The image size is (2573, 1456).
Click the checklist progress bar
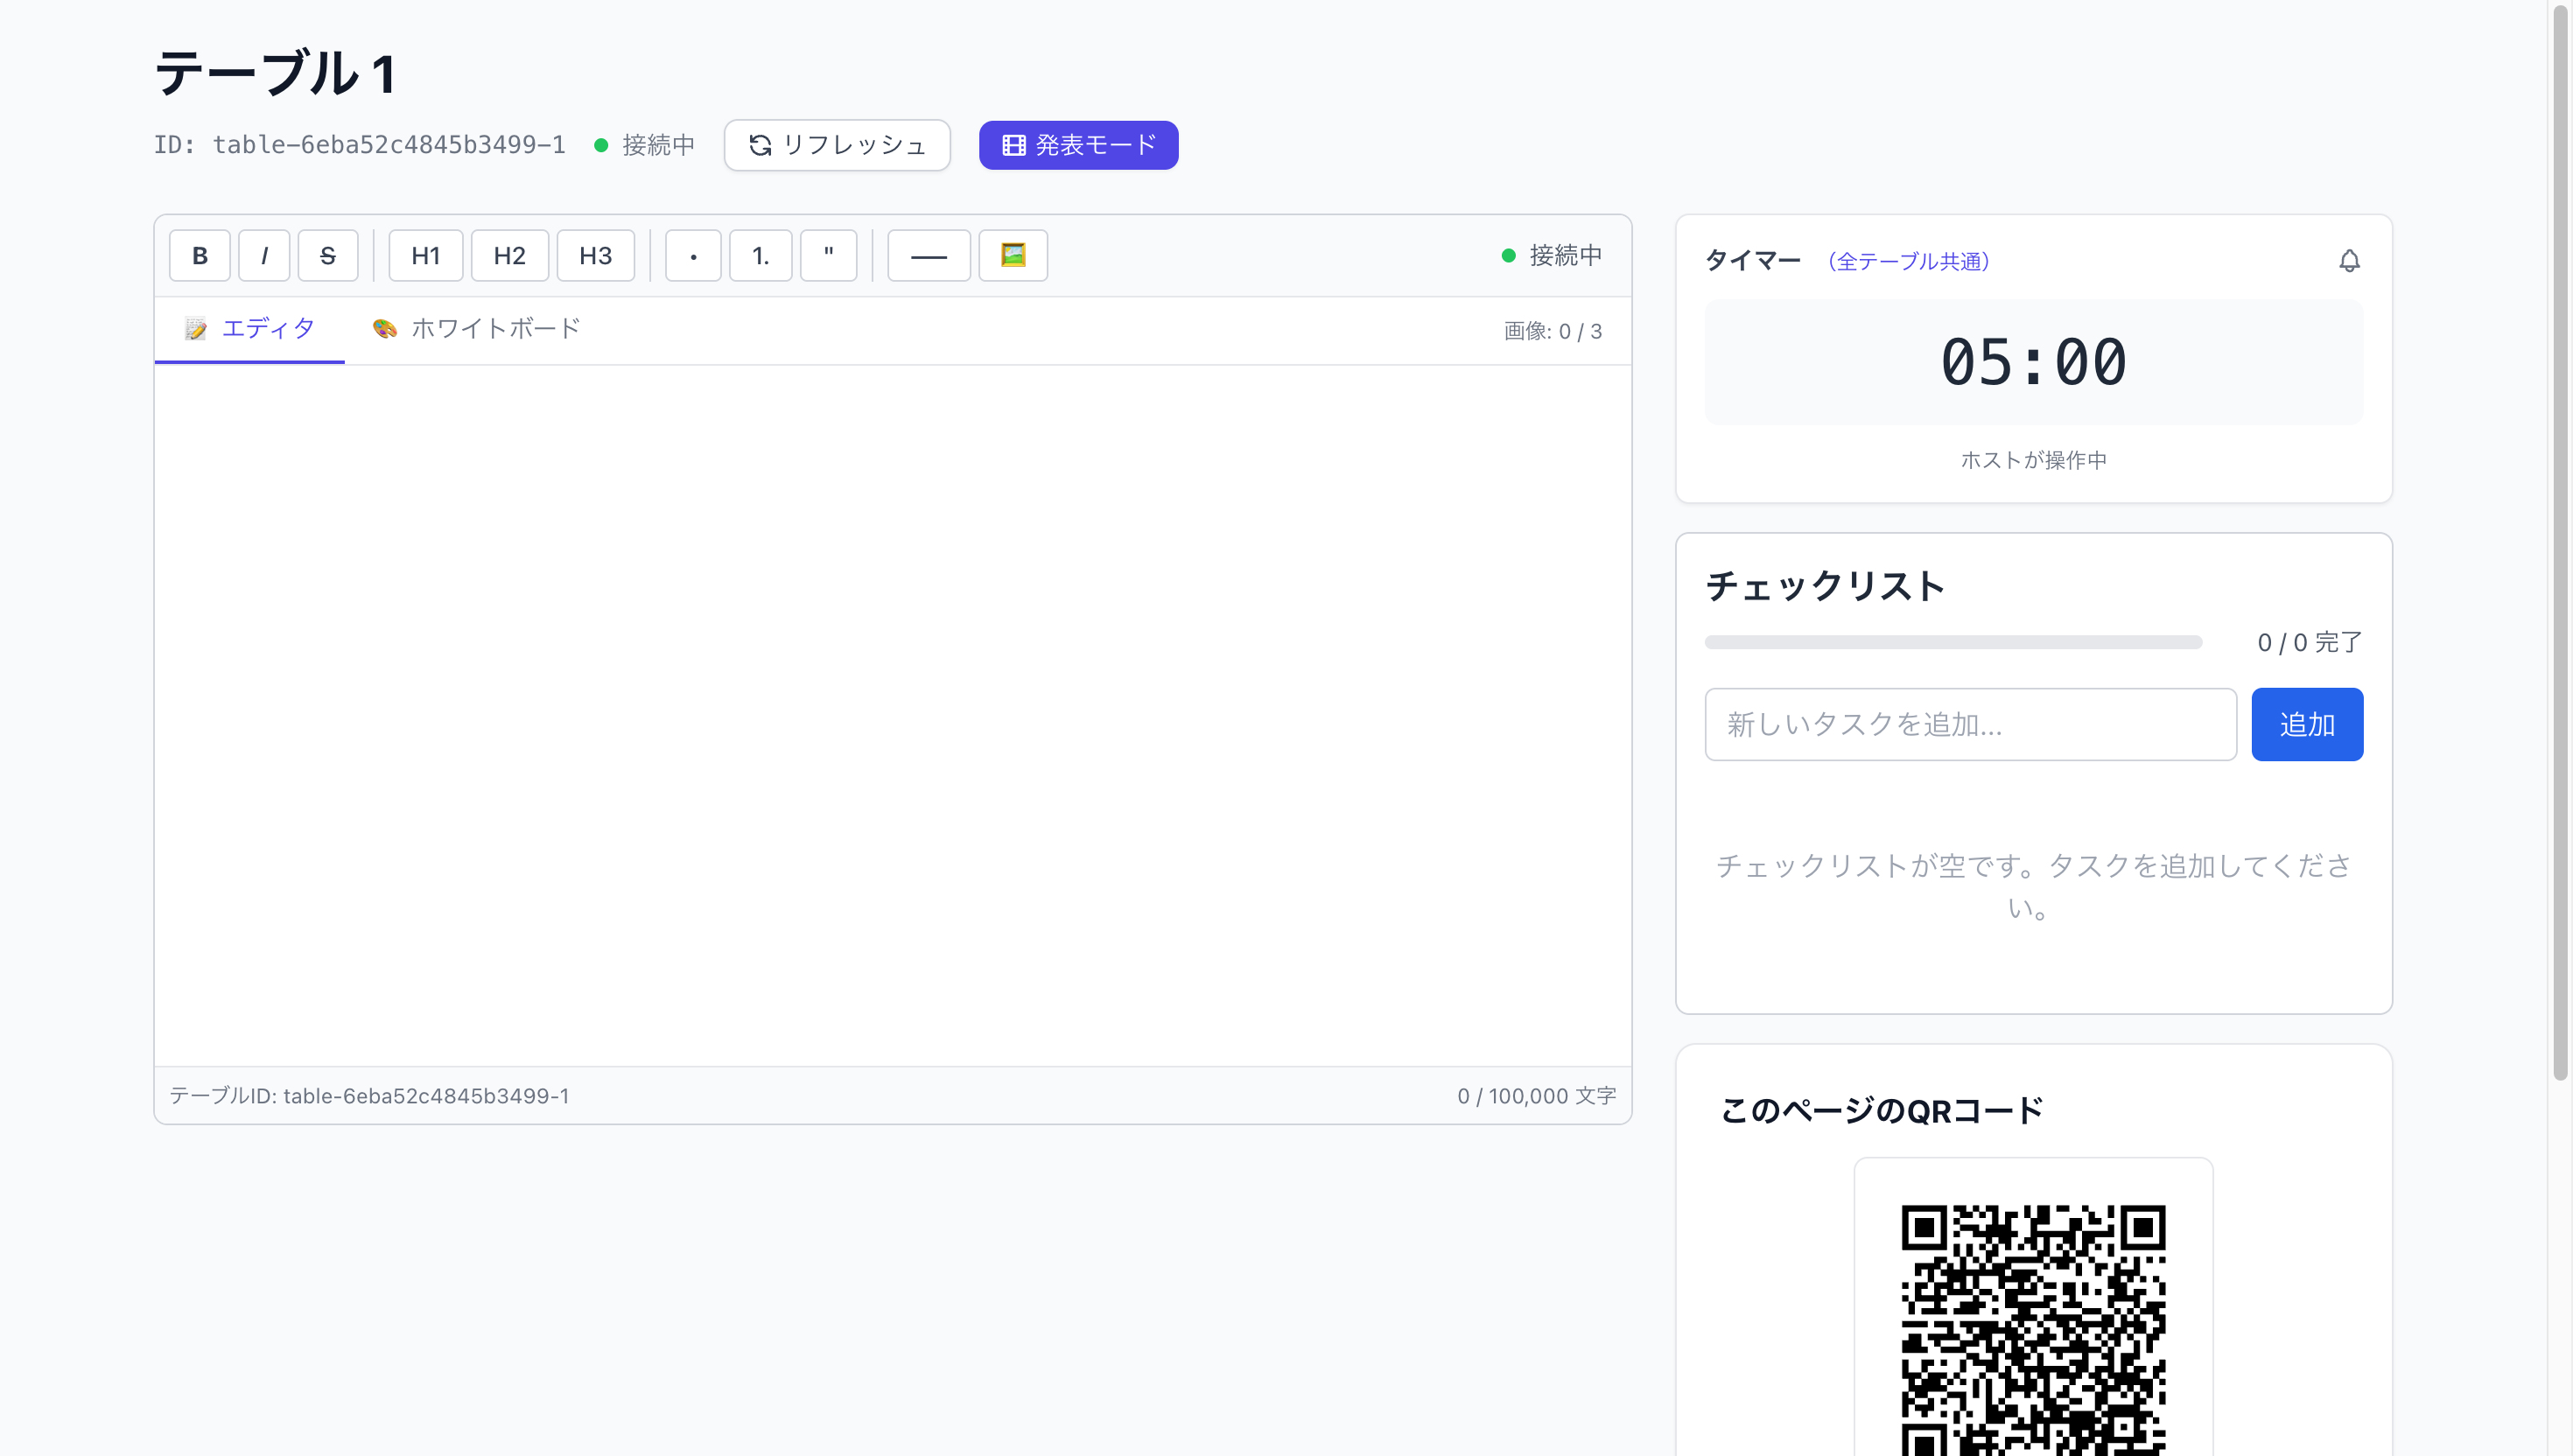click(1953, 642)
